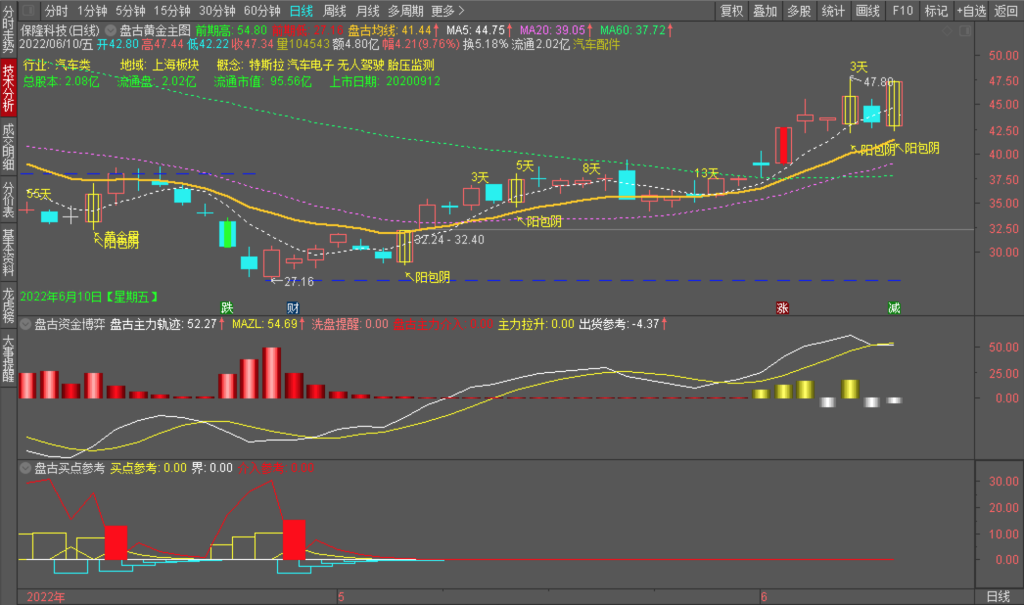Toggle 多股 multi-stock view
This screenshot has width=1024, height=605.
[798, 11]
